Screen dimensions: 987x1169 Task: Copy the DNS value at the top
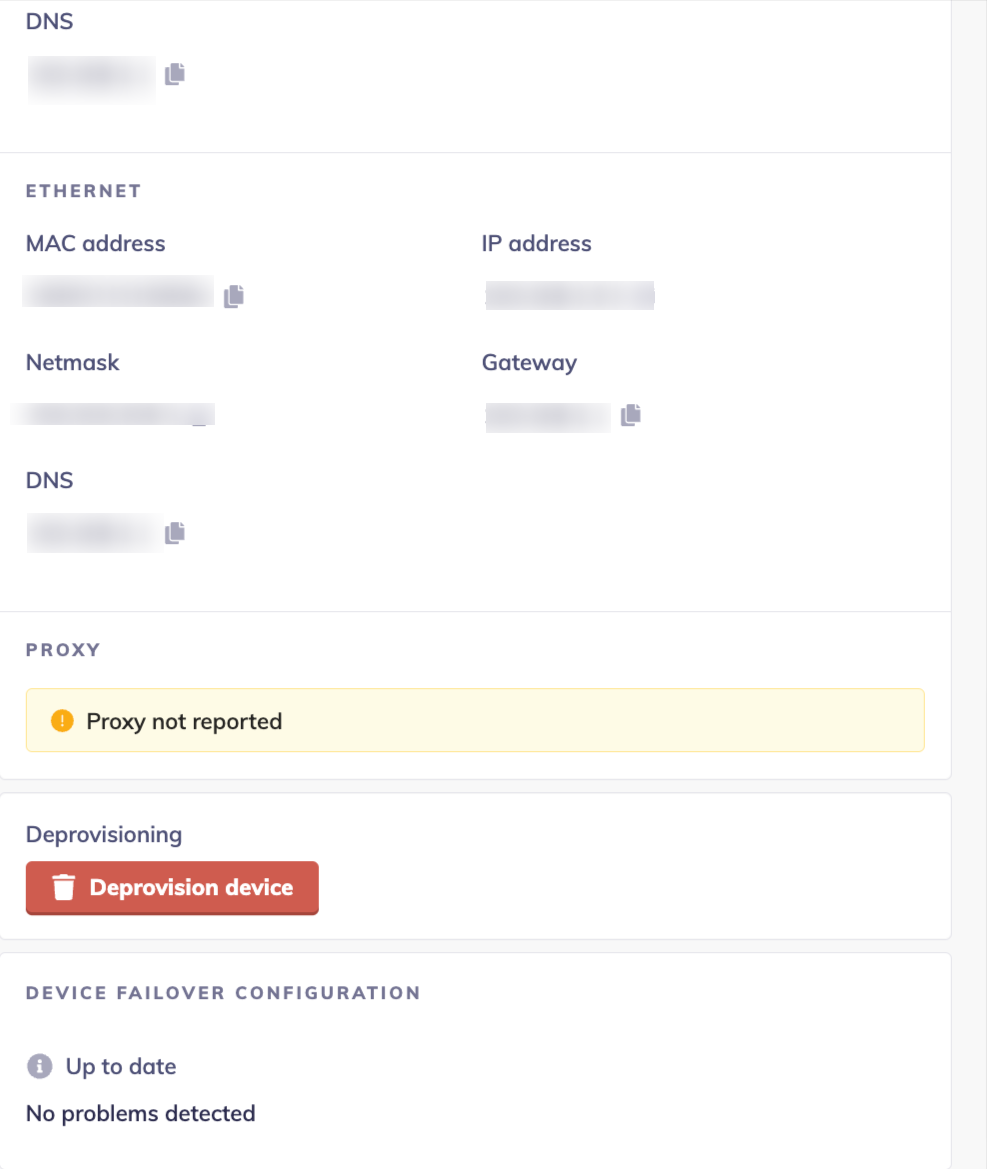pos(175,74)
